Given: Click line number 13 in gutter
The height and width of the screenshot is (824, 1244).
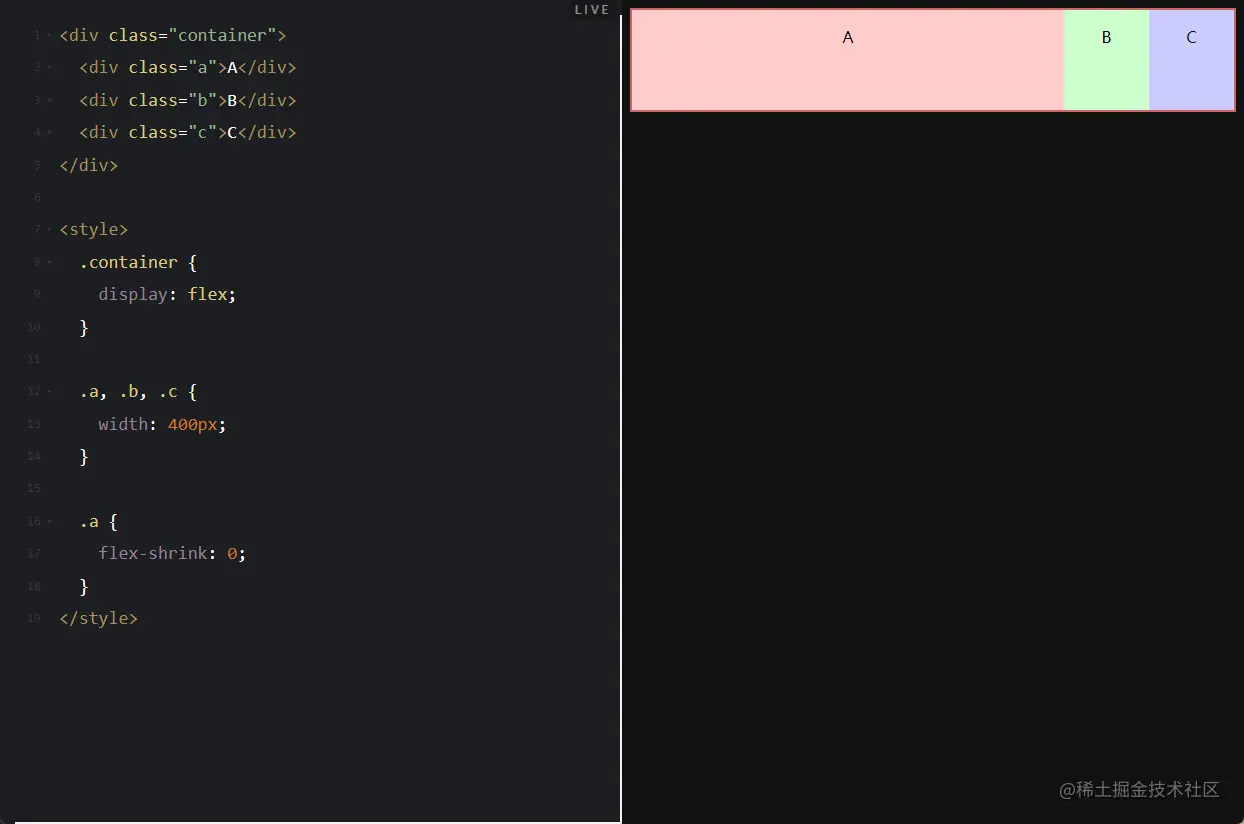Looking at the screenshot, I should click(35, 424).
